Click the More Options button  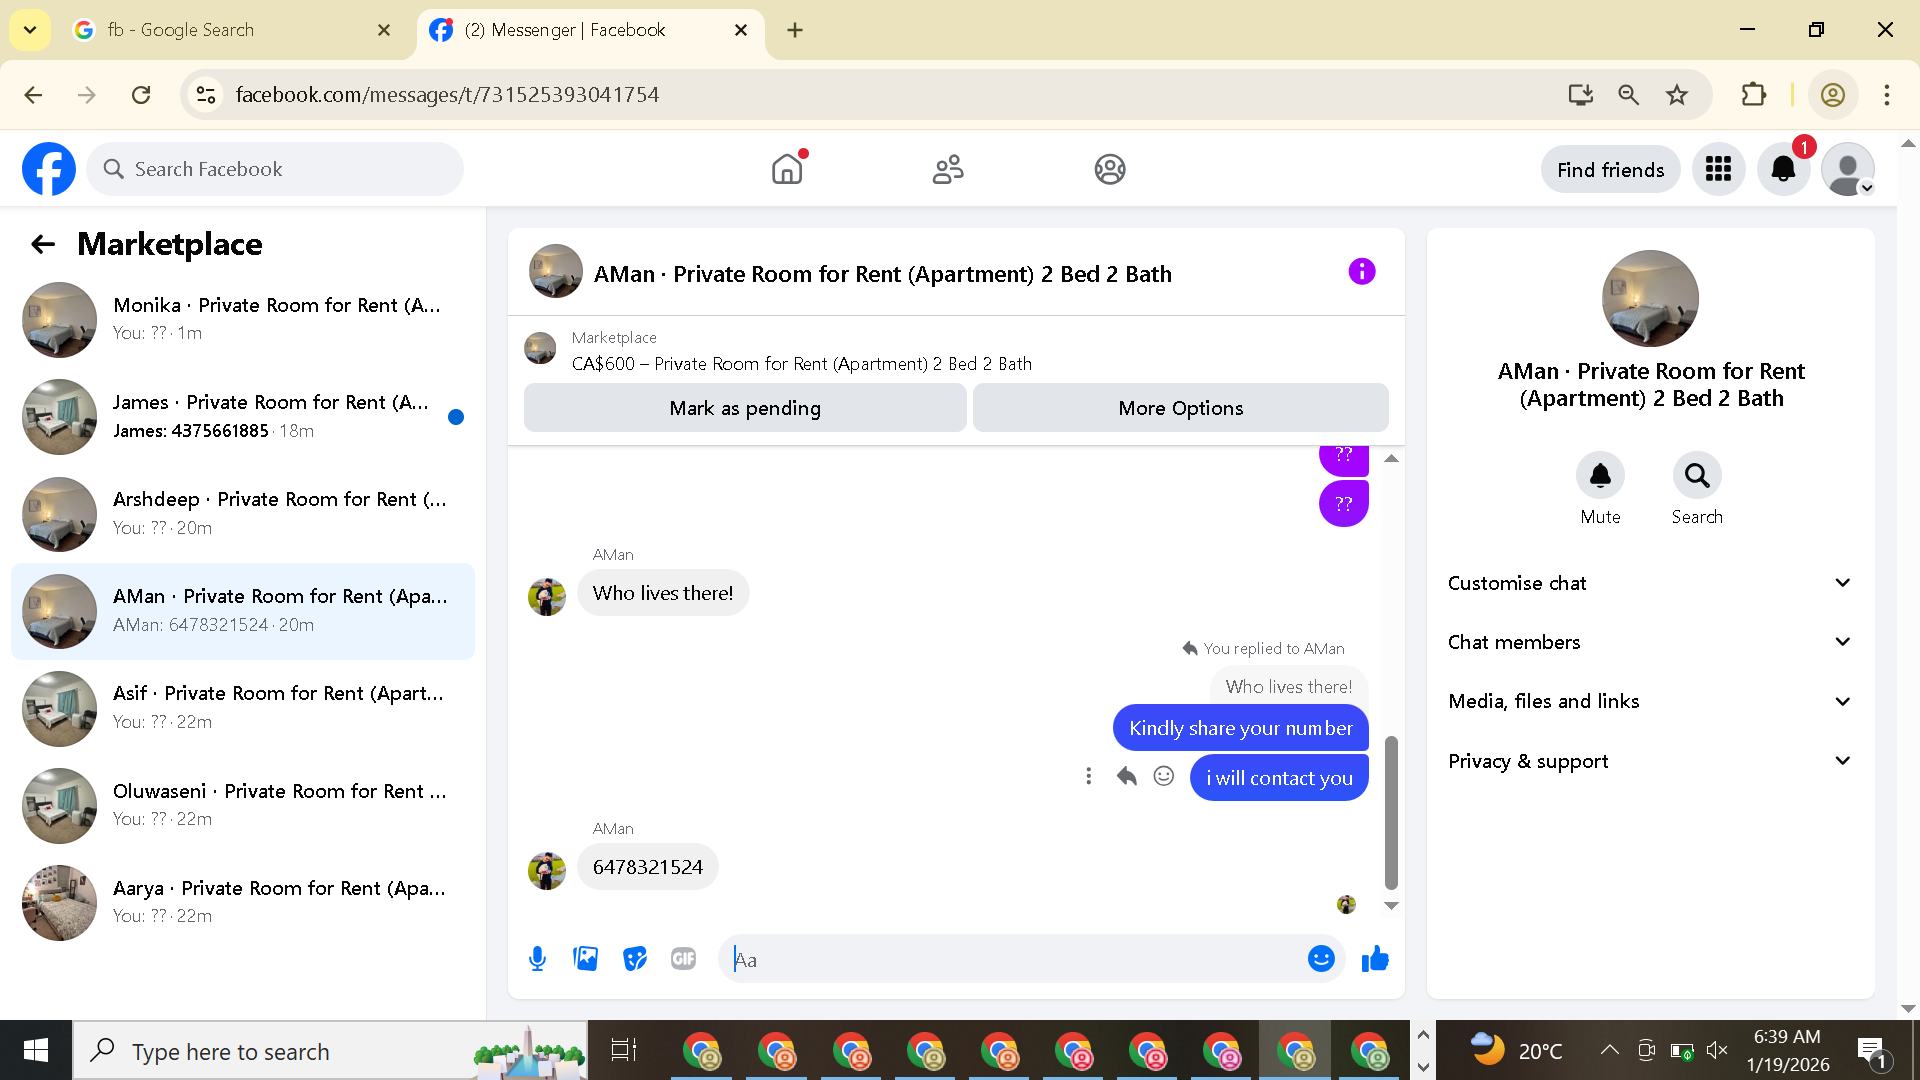(x=1180, y=408)
